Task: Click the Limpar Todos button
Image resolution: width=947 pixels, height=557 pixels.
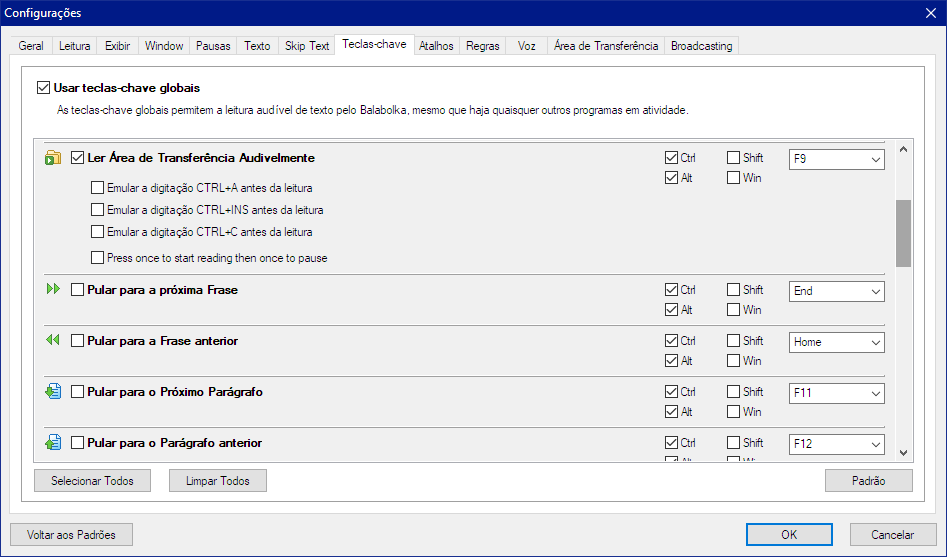Action: 217,481
